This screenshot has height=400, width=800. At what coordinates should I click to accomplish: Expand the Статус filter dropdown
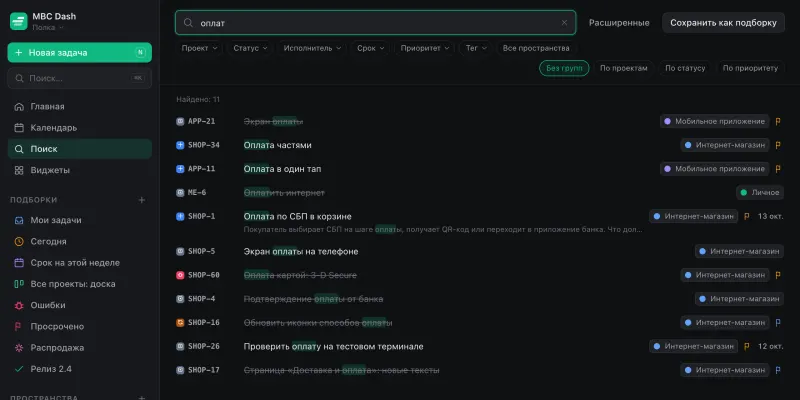click(x=250, y=48)
